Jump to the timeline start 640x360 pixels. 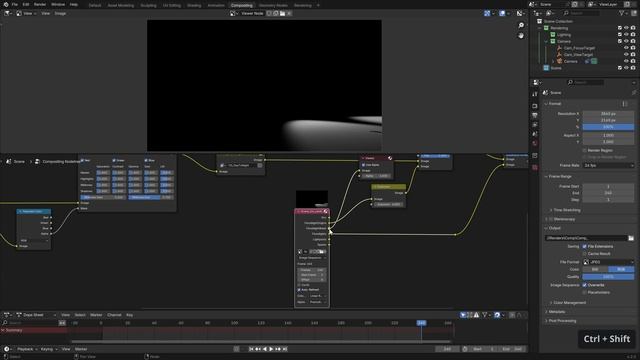click(x=251, y=349)
